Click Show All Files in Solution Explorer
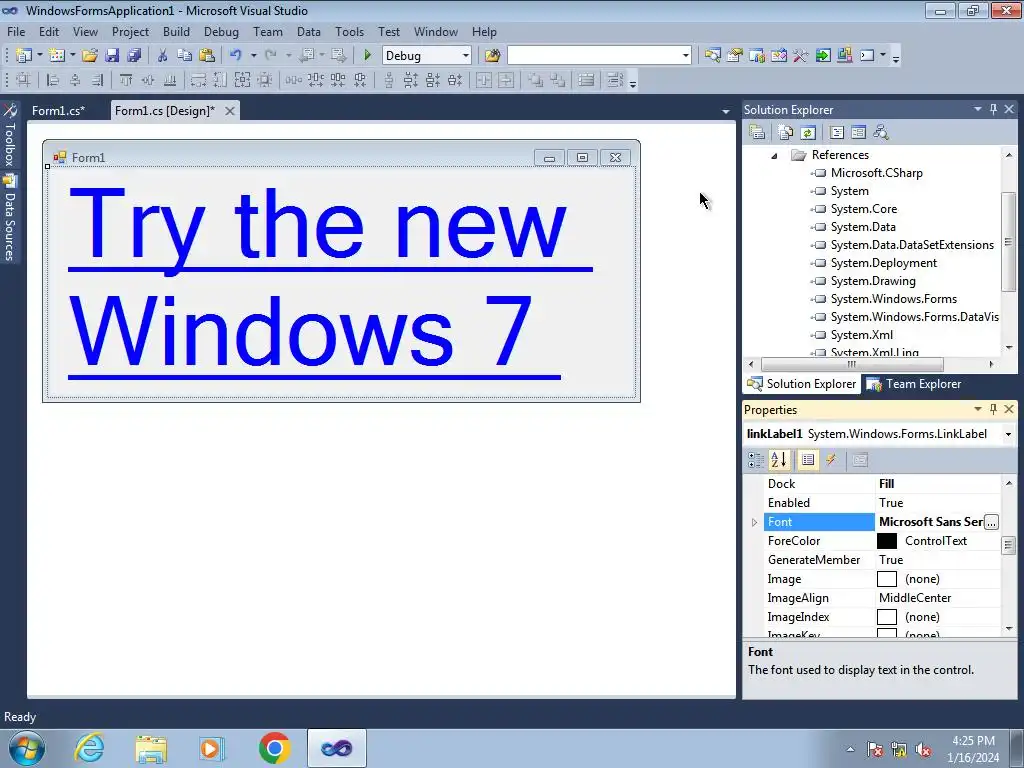1024x768 pixels. [786, 133]
